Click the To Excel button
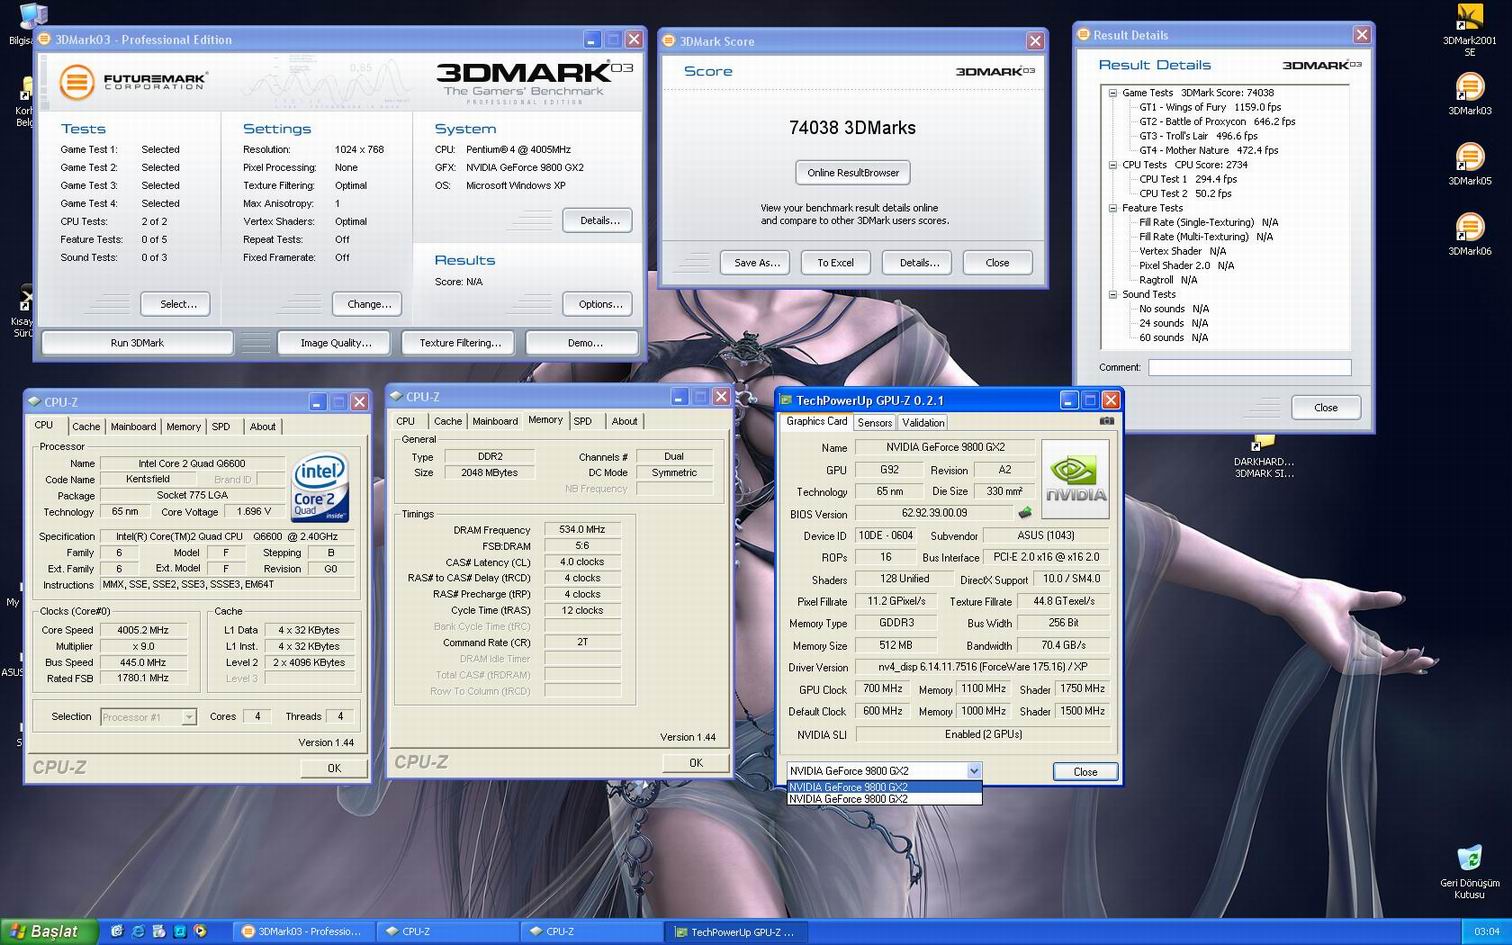 coord(835,263)
